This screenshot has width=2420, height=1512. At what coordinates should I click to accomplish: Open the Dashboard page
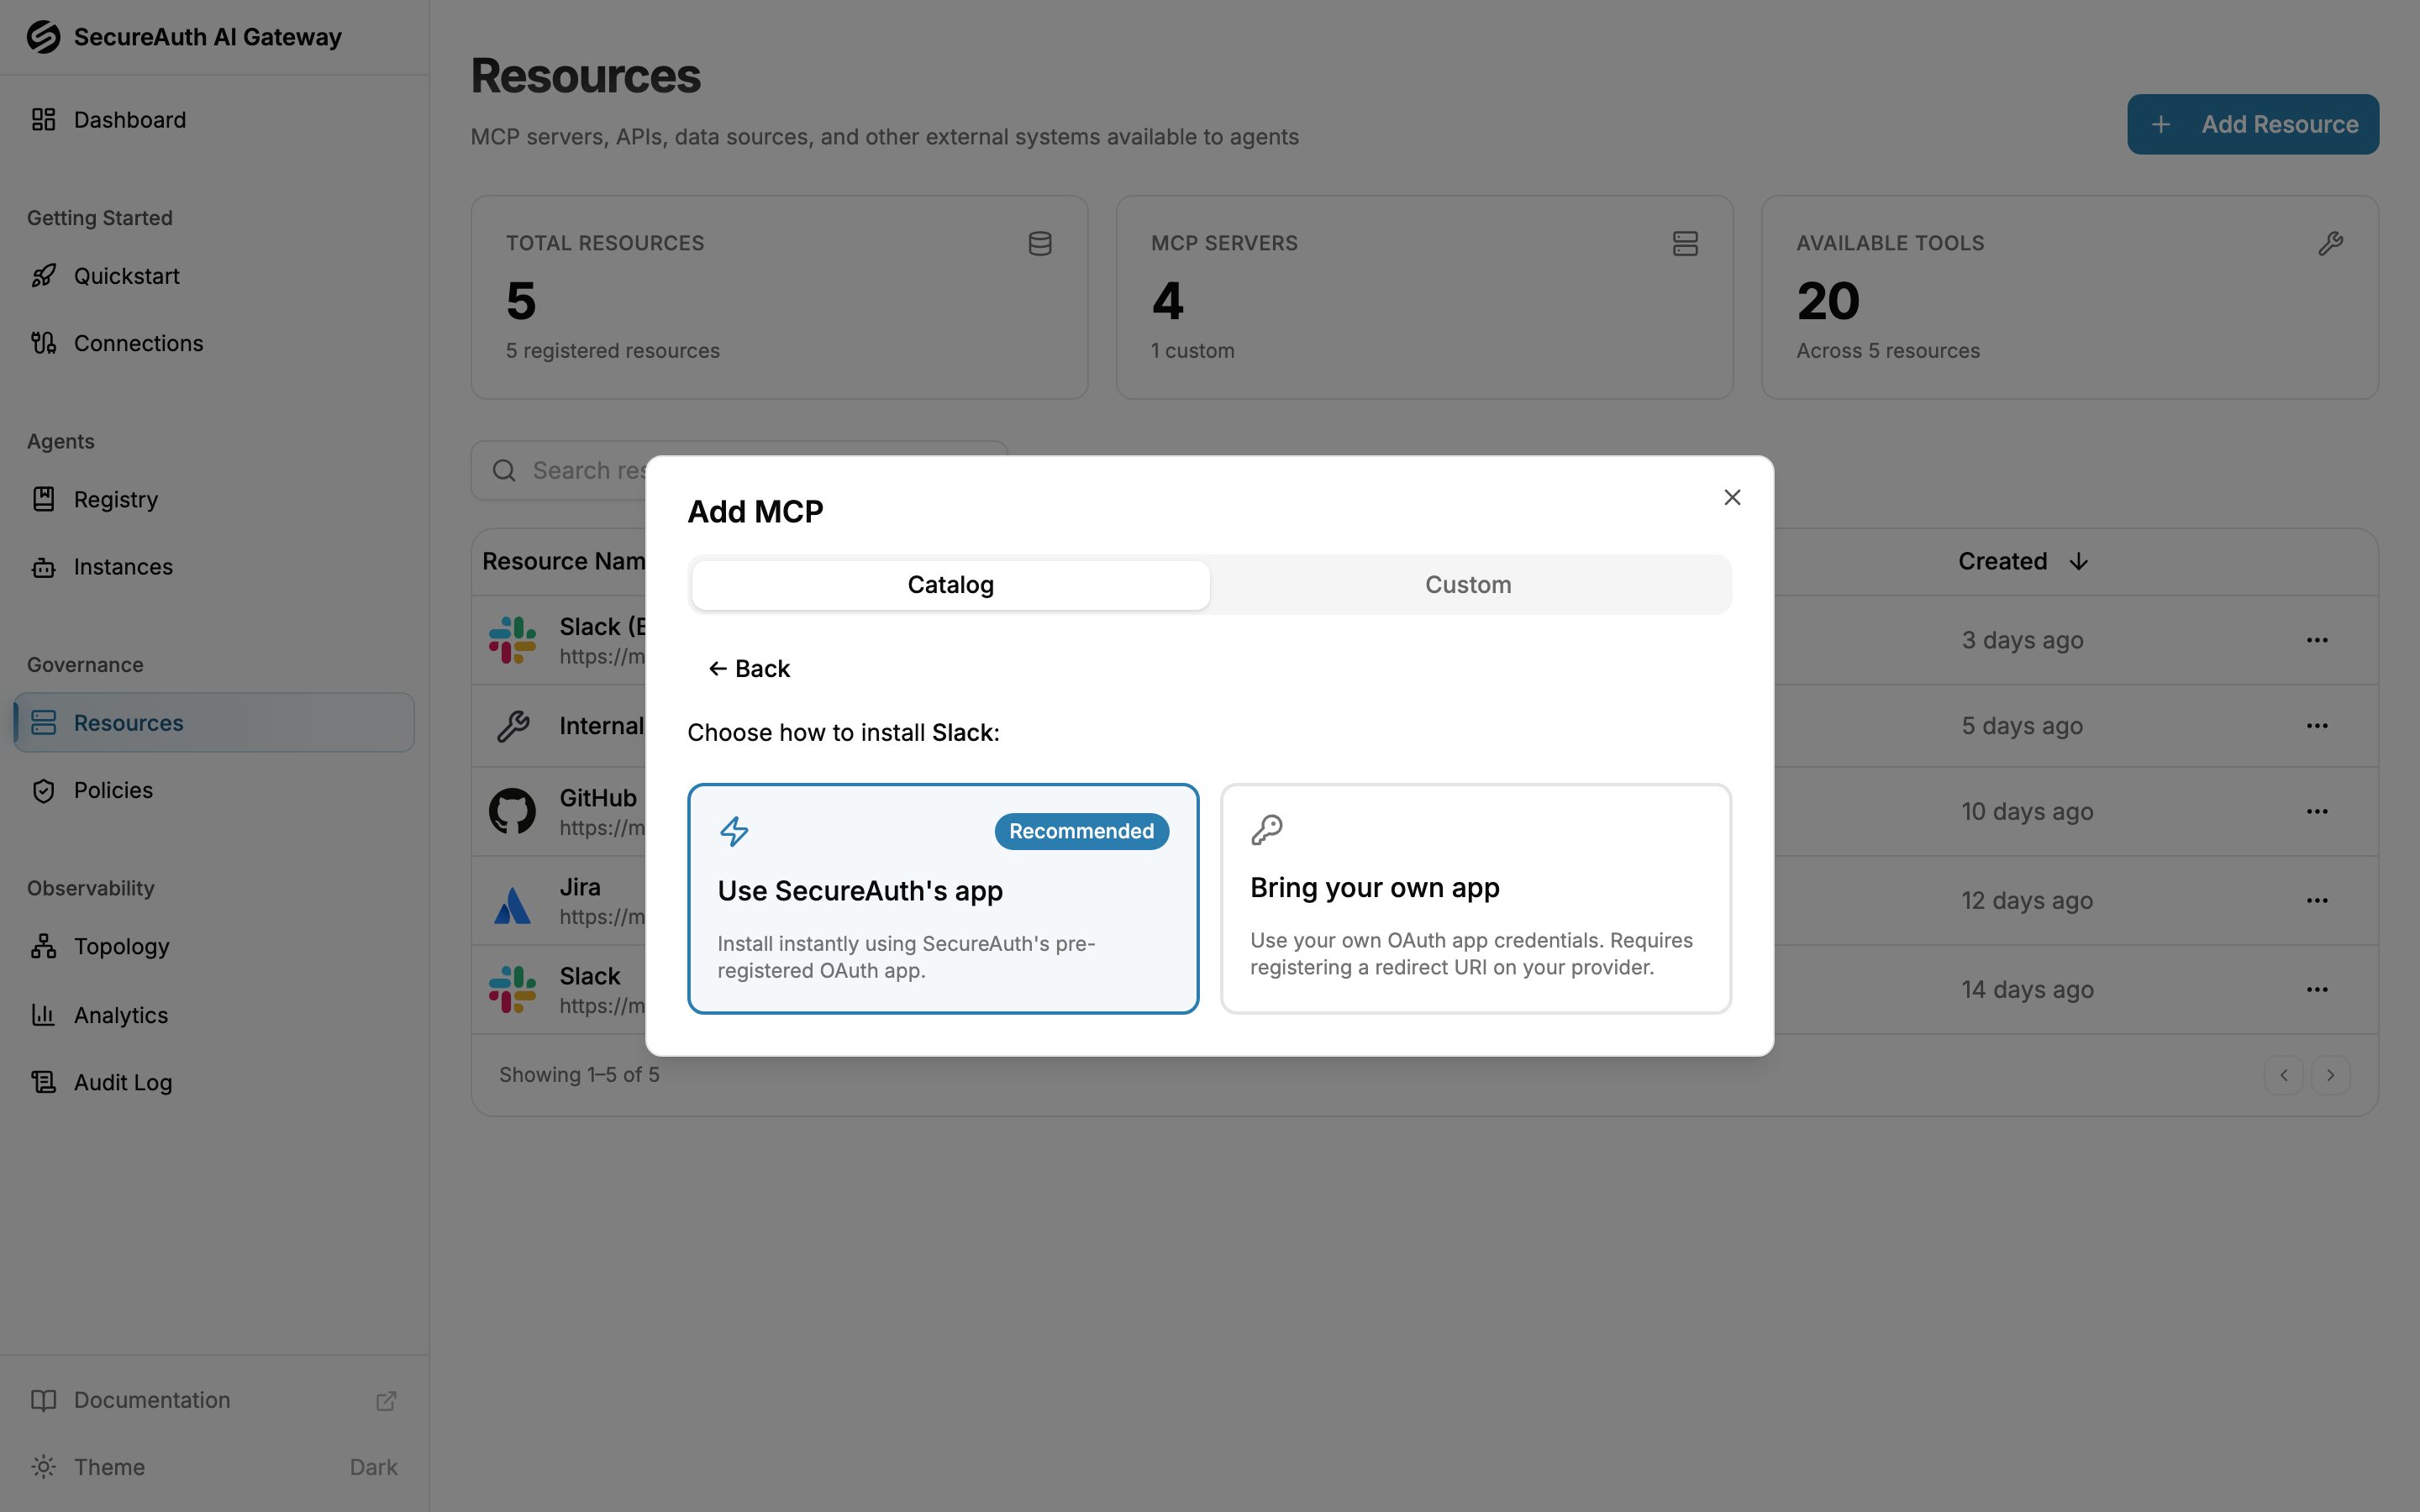[214, 120]
